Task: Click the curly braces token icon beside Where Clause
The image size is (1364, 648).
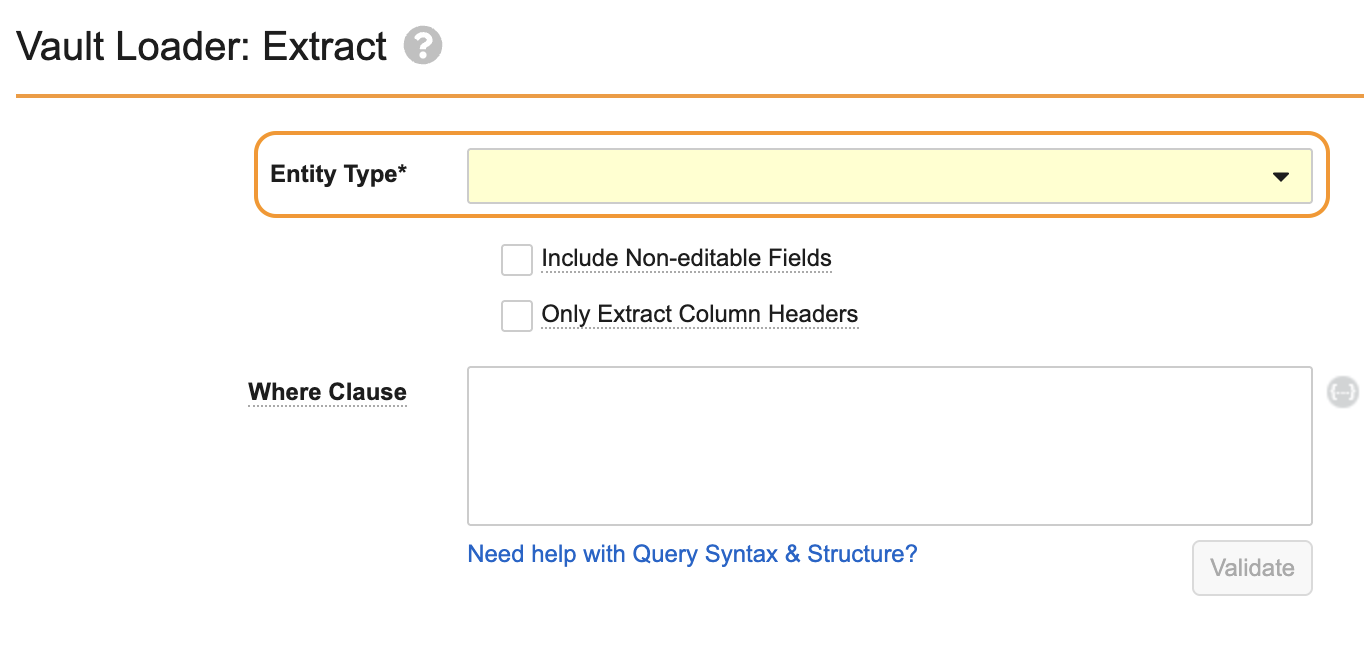Action: 1342,392
